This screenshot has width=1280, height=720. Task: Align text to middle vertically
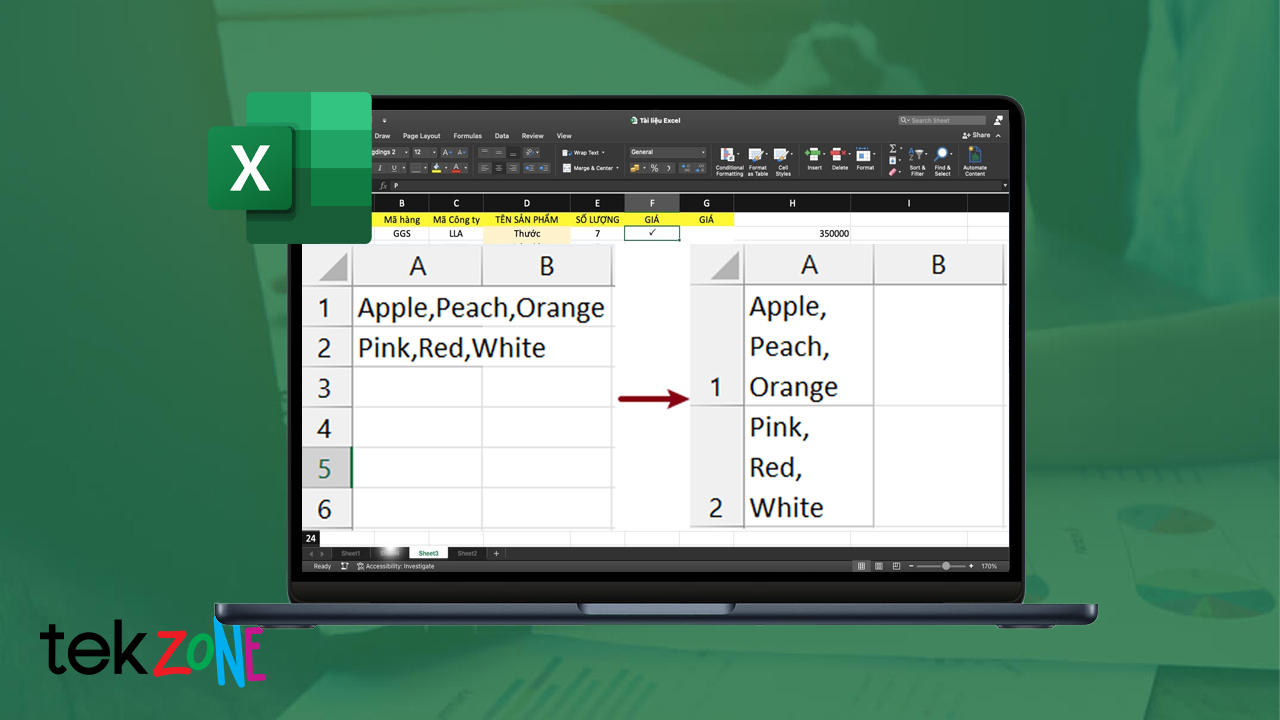tap(499, 152)
